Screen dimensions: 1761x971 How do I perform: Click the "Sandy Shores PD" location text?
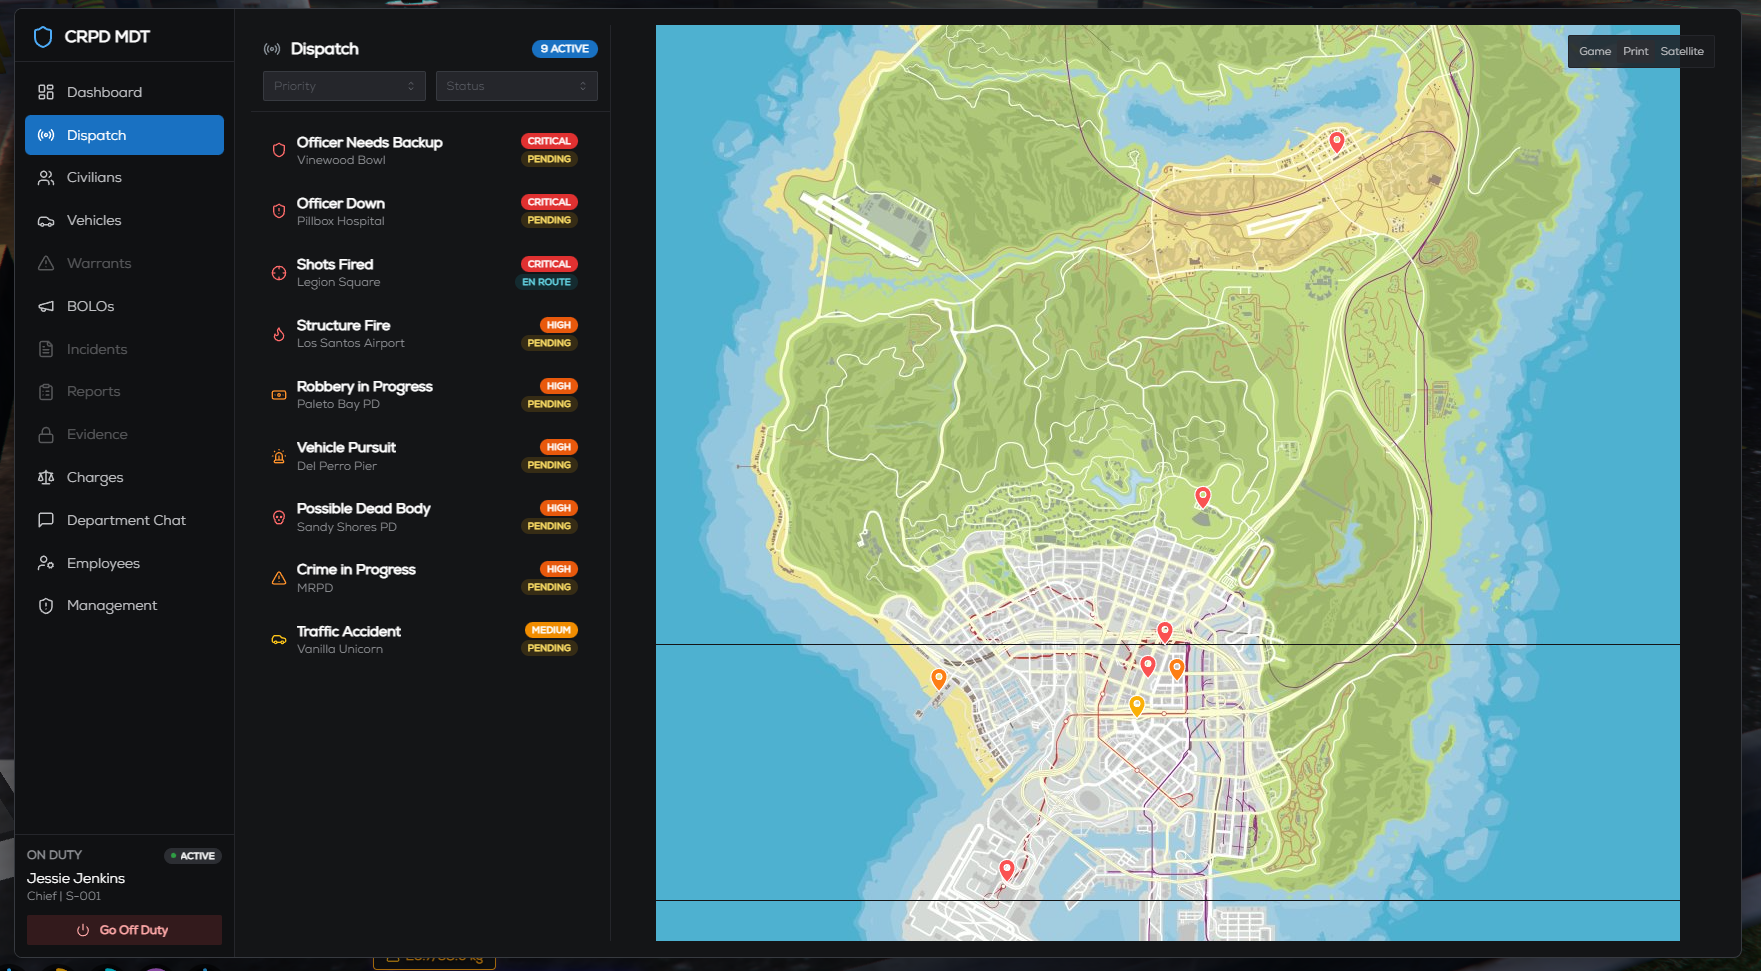tap(347, 528)
